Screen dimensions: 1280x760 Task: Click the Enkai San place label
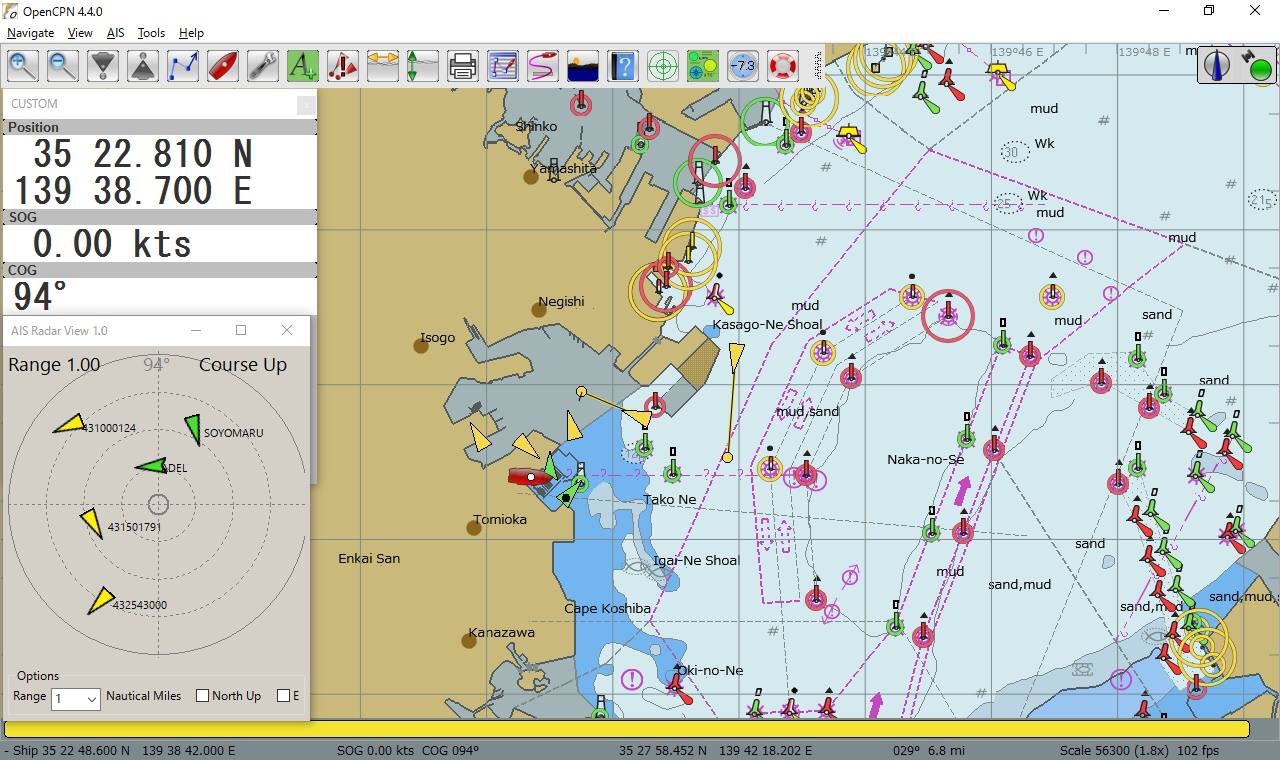[x=369, y=559]
